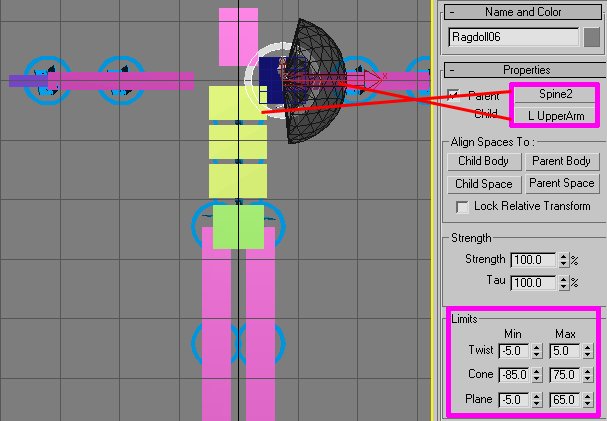Image resolution: width=607 pixels, height=421 pixels.
Task: Select the top yellow spine box
Action: (237, 103)
